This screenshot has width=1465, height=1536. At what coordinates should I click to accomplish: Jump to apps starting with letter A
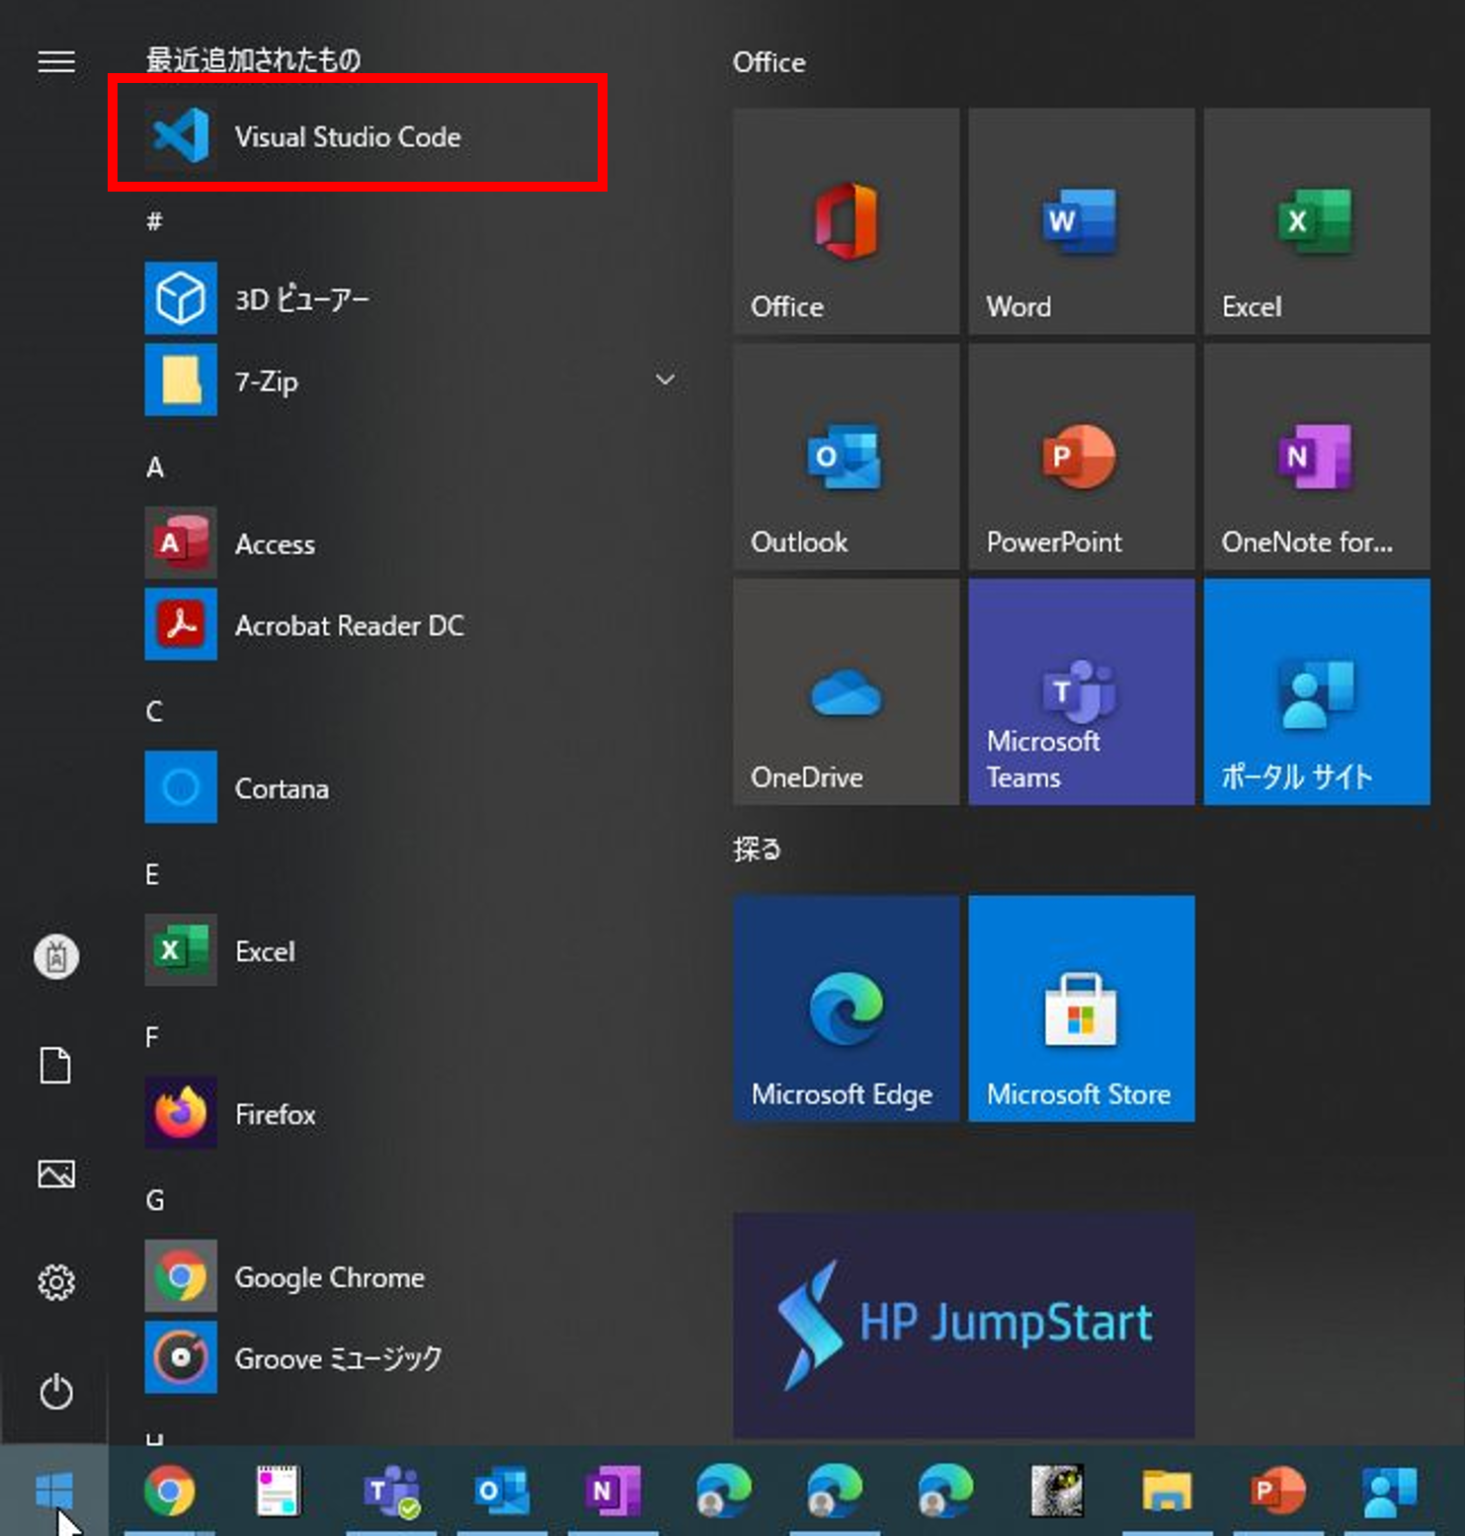(x=153, y=467)
